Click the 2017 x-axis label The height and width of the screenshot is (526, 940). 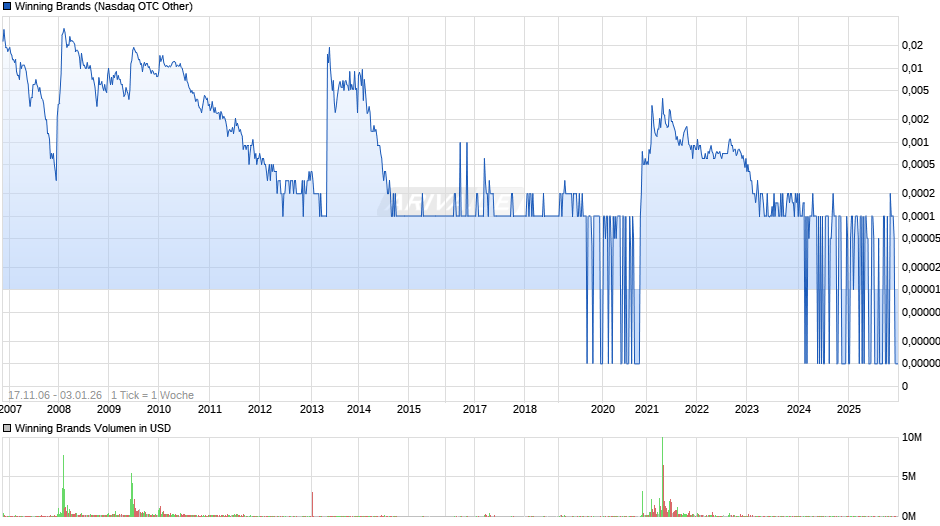(x=475, y=409)
